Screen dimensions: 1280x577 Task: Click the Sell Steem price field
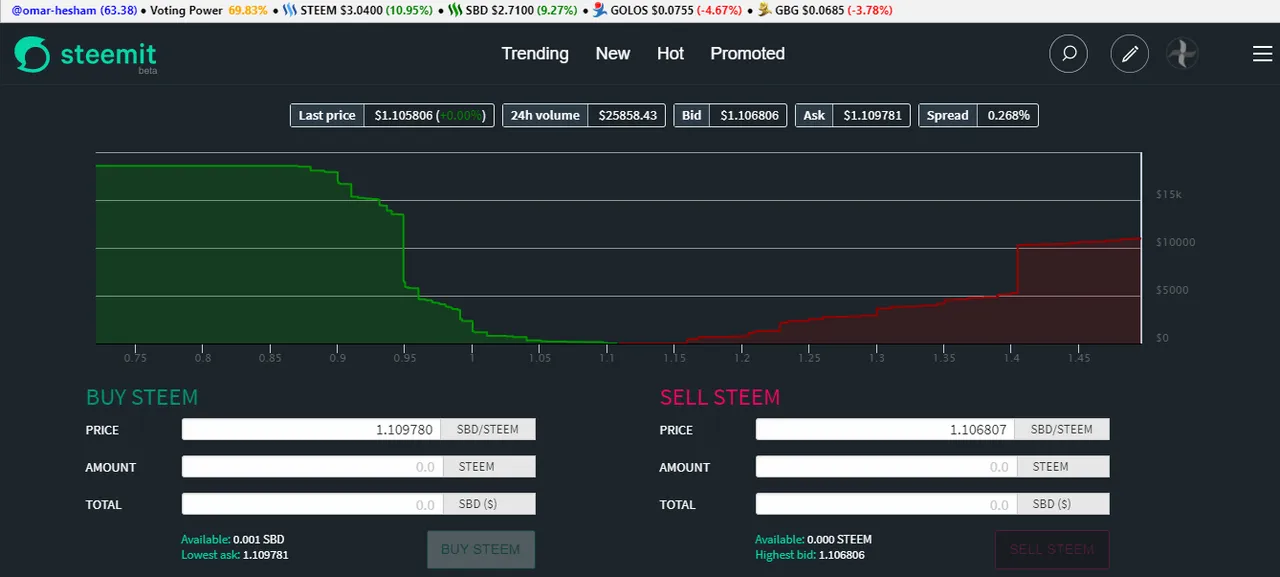(x=885, y=430)
